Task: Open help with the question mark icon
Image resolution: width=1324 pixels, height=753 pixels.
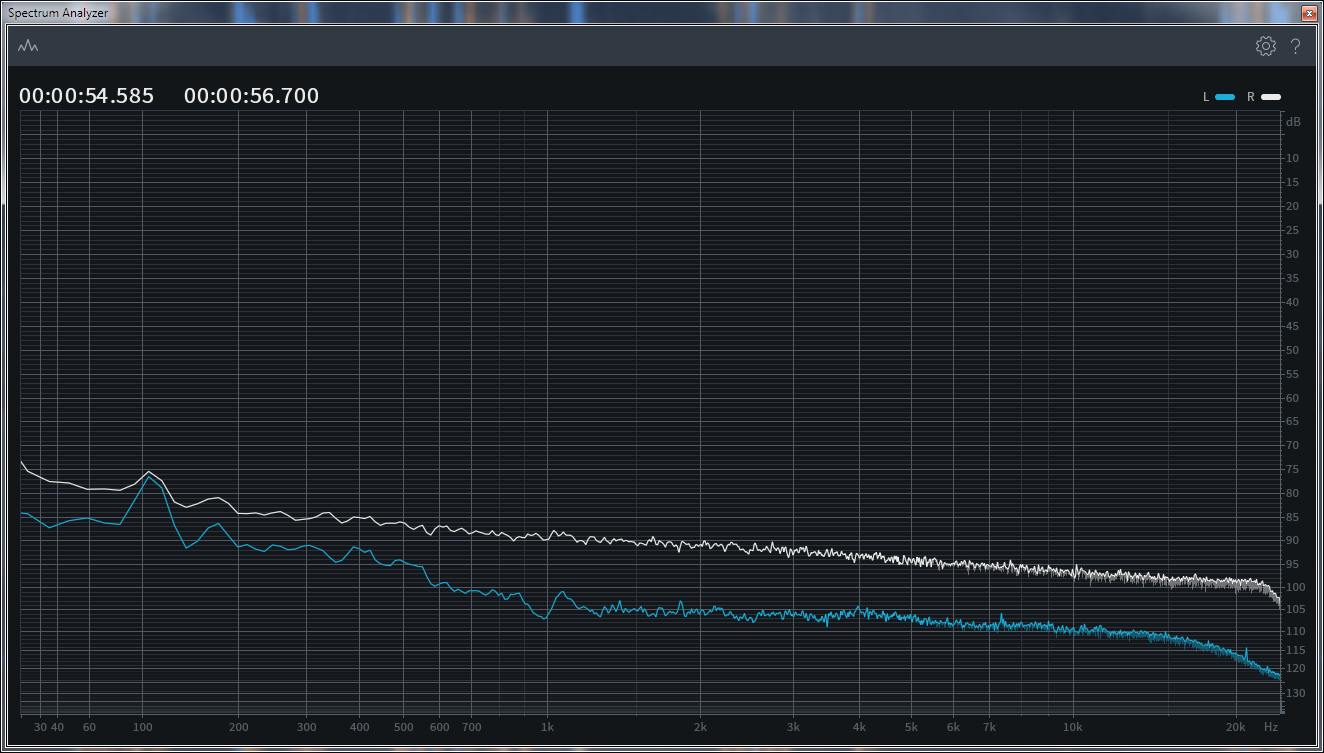Action: (x=1295, y=46)
